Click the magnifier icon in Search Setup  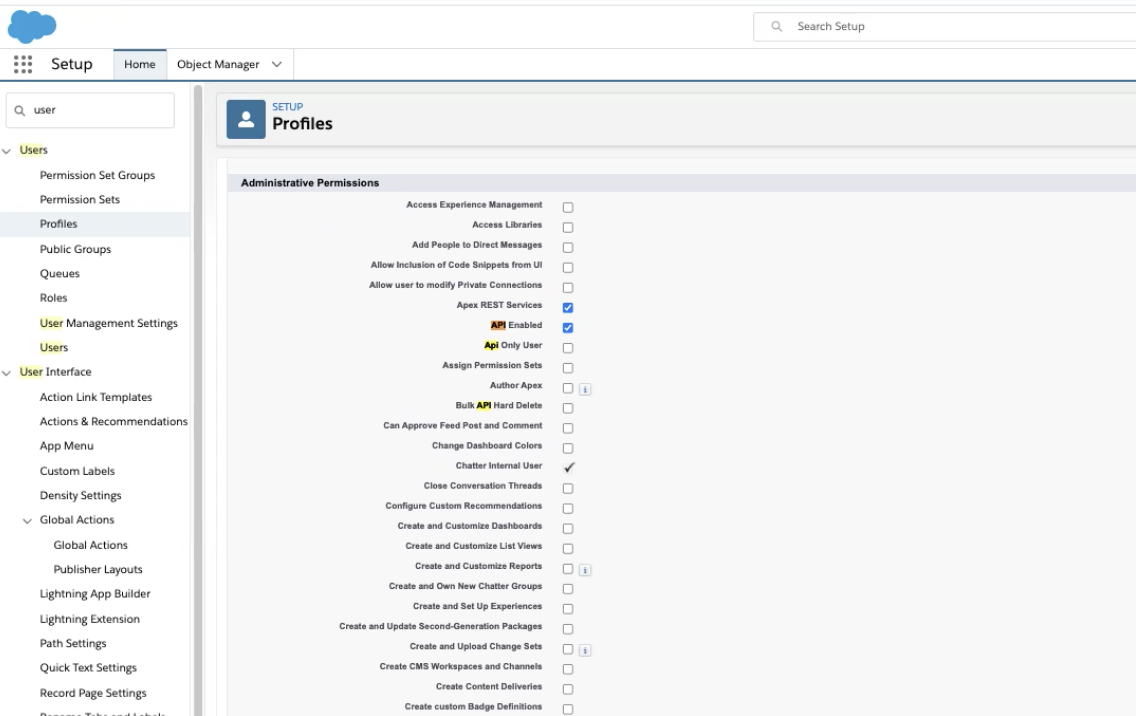[777, 26]
